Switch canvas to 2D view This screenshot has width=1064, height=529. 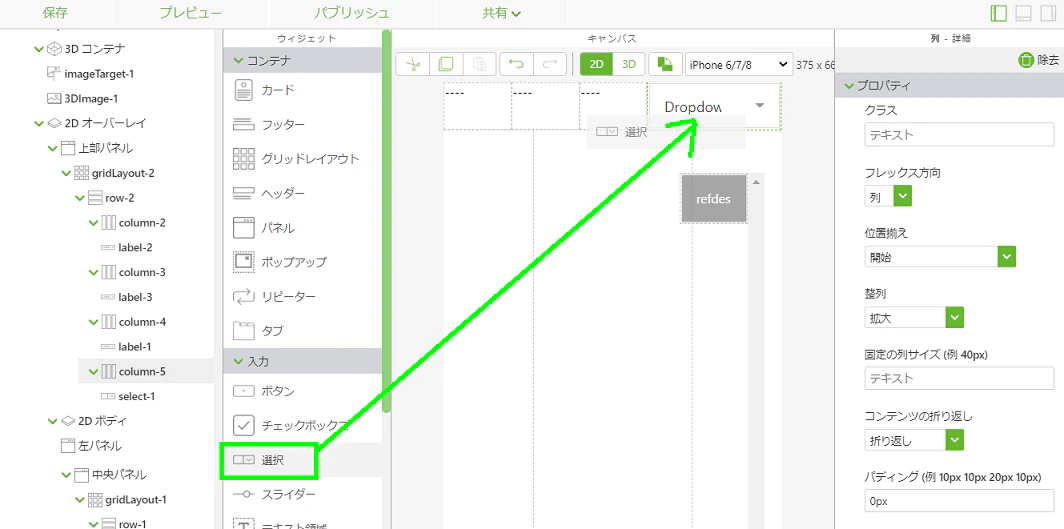(x=596, y=64)
